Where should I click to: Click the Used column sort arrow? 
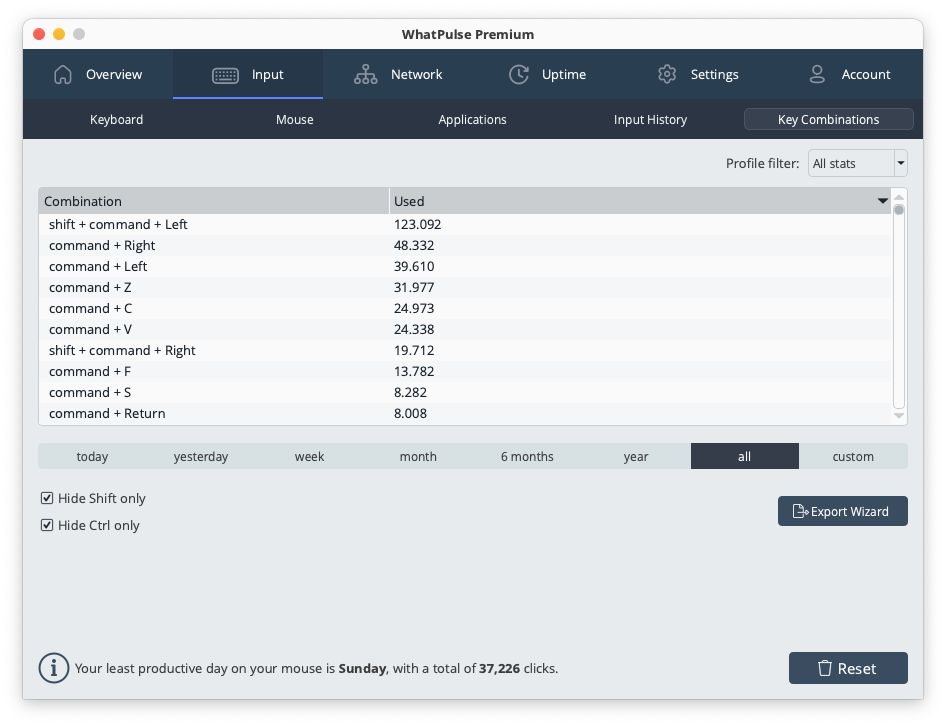pyautogui.click(x=882, y=201)
